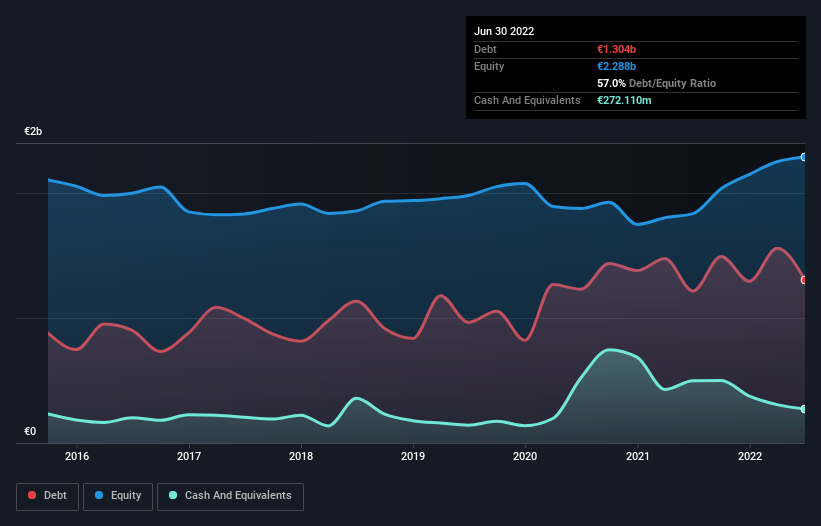
Task: Click the 2019 x-axis label
Action: (x=413, y=456)
